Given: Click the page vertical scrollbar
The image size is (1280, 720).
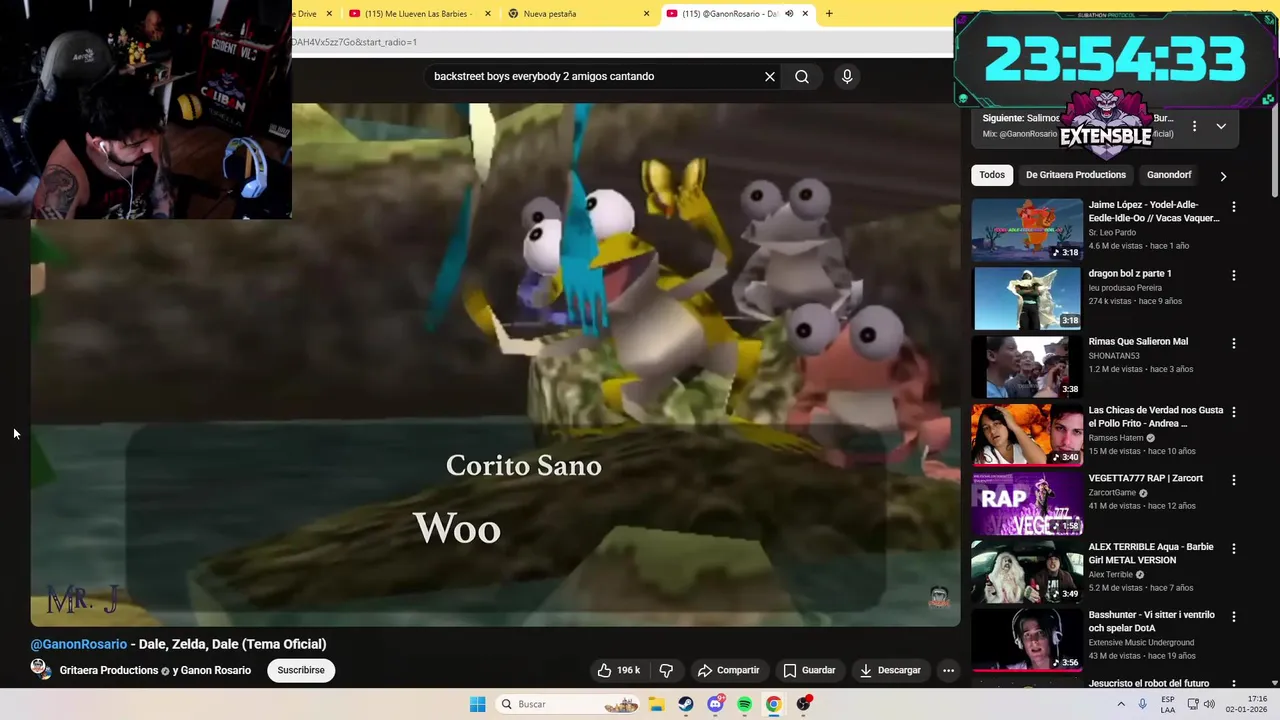Looking at the screenshot, I should tap(1274, 150).
